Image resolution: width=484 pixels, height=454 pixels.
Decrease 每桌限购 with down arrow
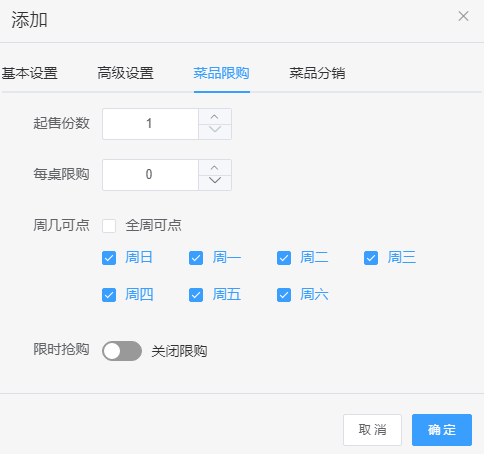click(x=215, y=183)
